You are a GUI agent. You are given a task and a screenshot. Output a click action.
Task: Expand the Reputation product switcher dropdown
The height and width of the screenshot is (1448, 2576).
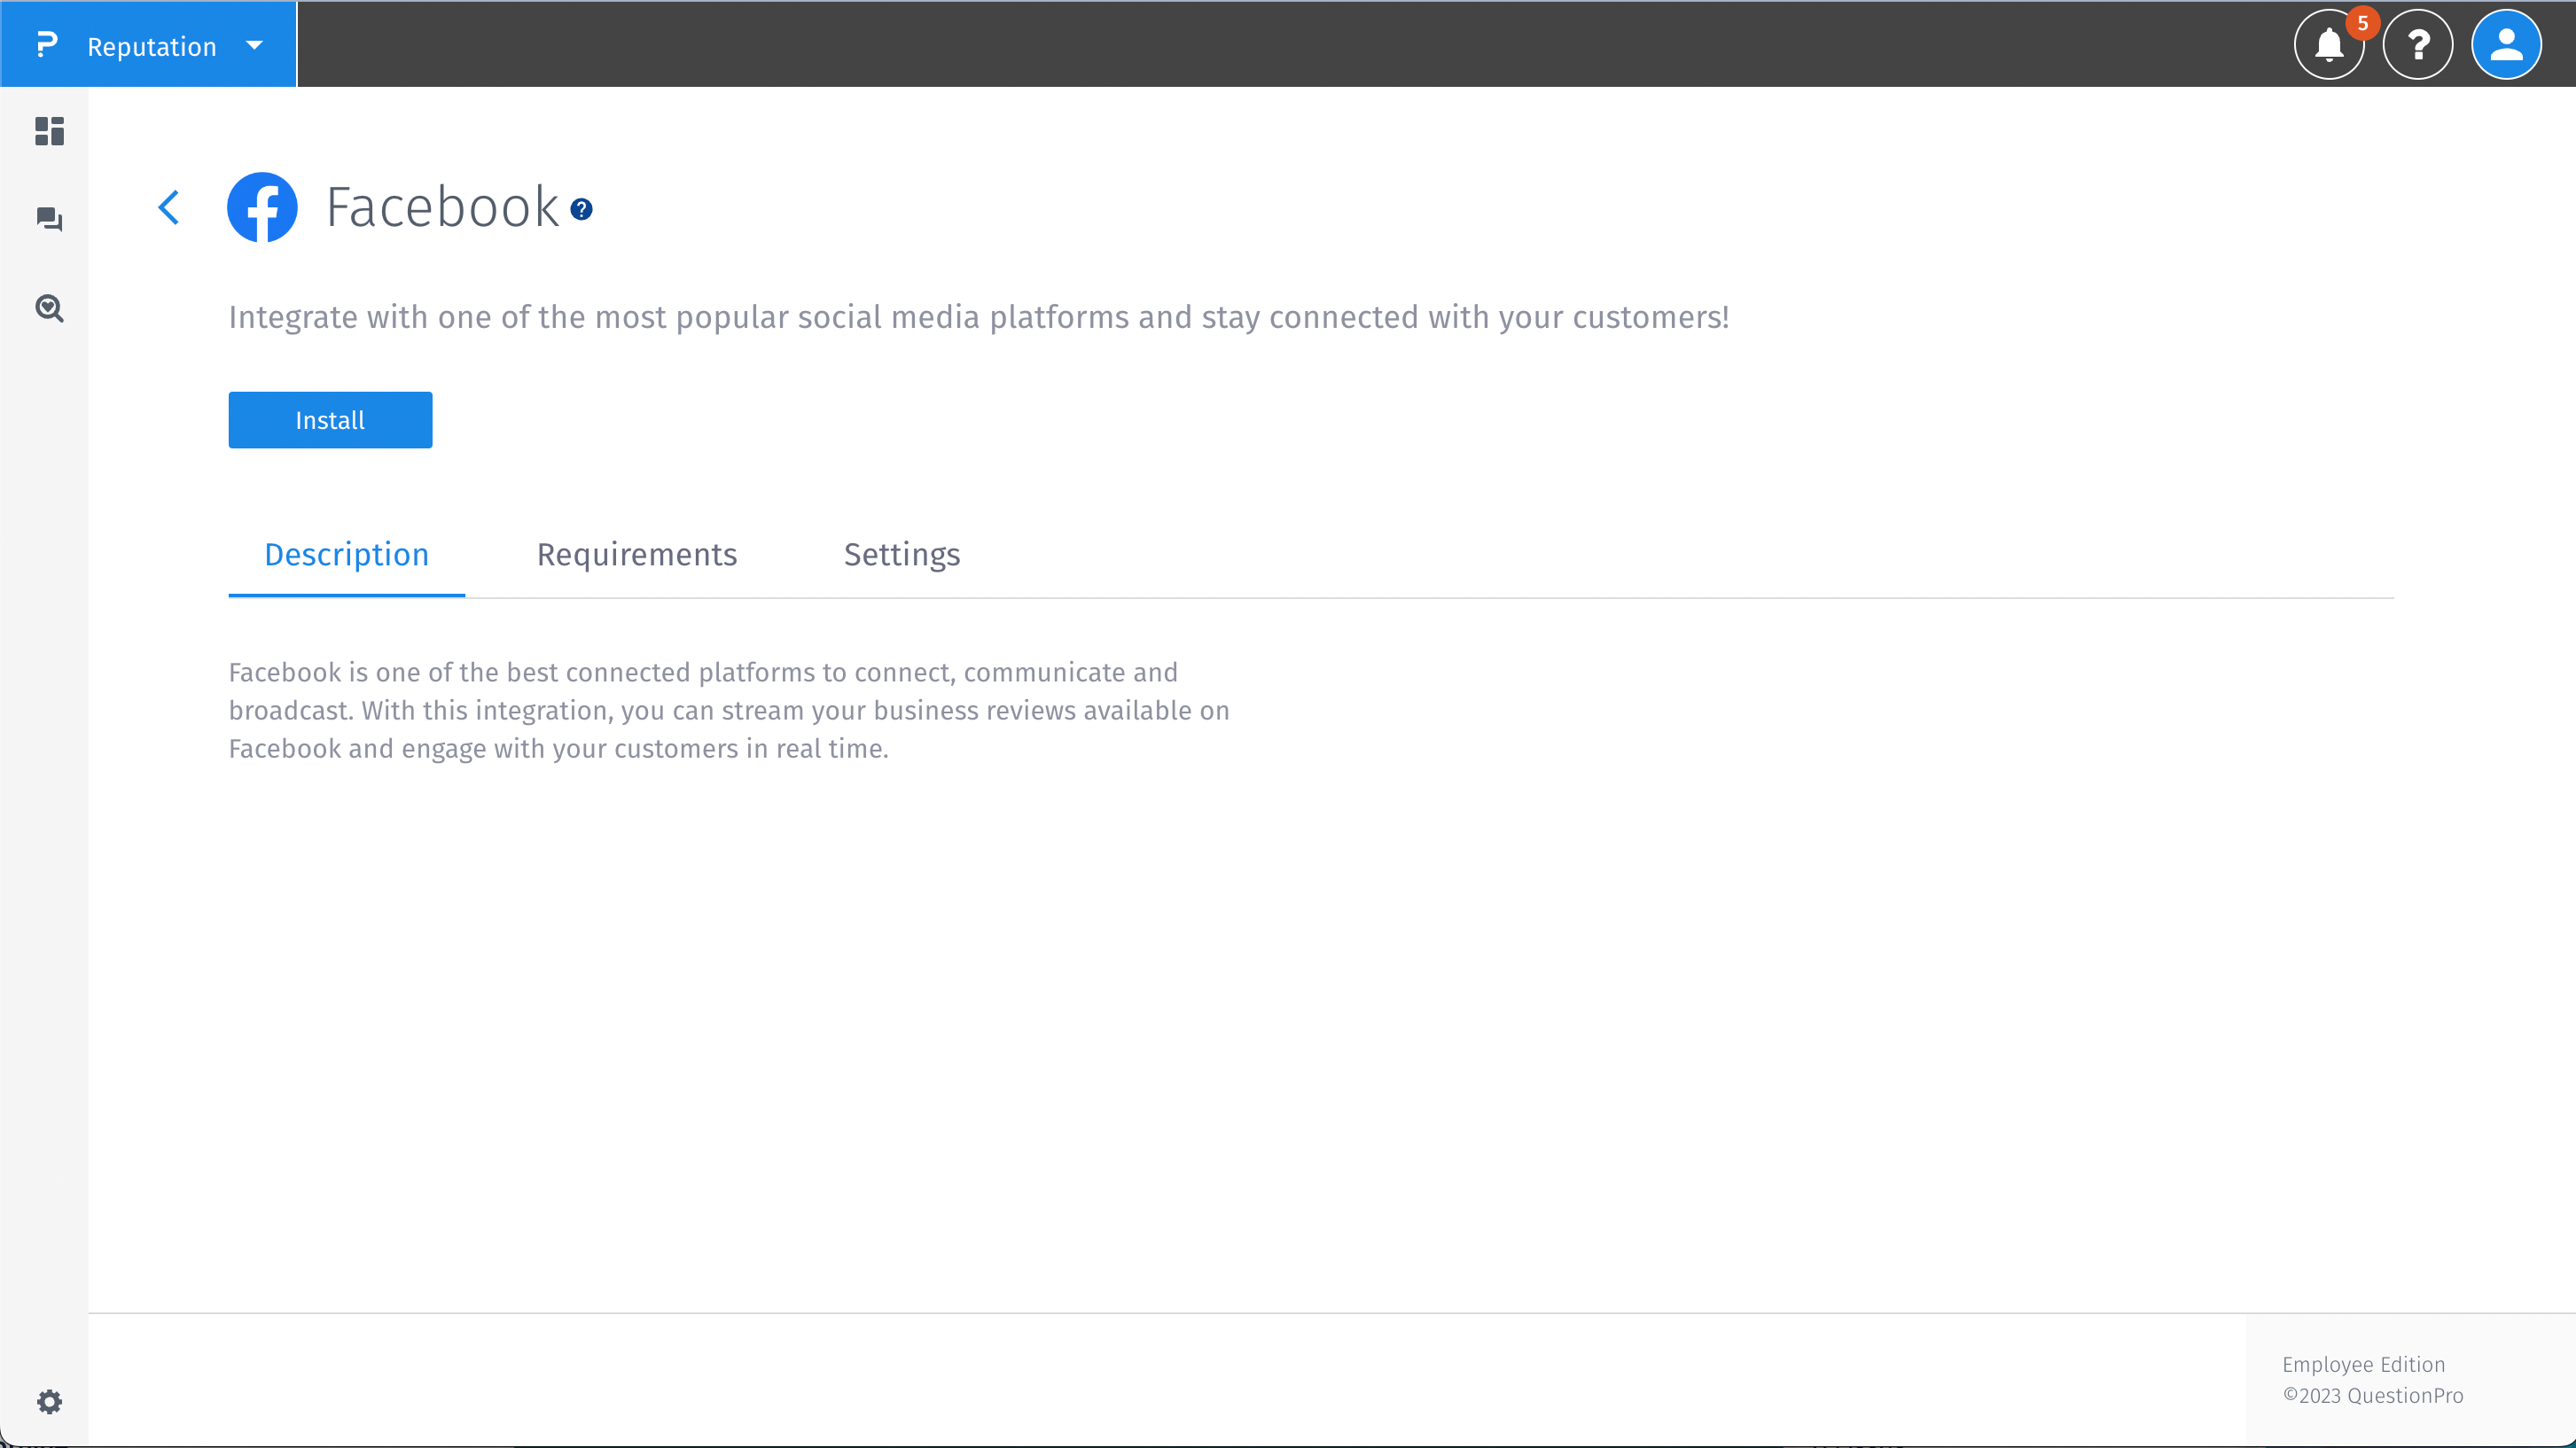point(253,45)
